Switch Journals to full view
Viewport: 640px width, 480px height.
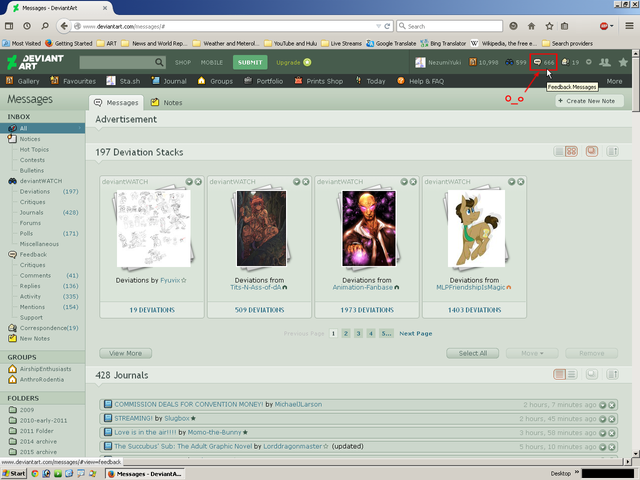[x=560, y=374]
